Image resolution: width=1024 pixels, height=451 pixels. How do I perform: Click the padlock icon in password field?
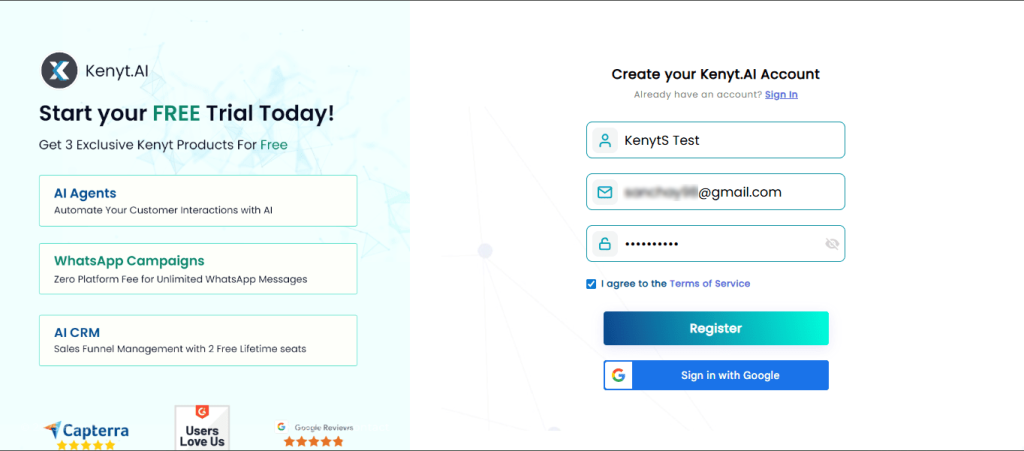tap(605, 244)
